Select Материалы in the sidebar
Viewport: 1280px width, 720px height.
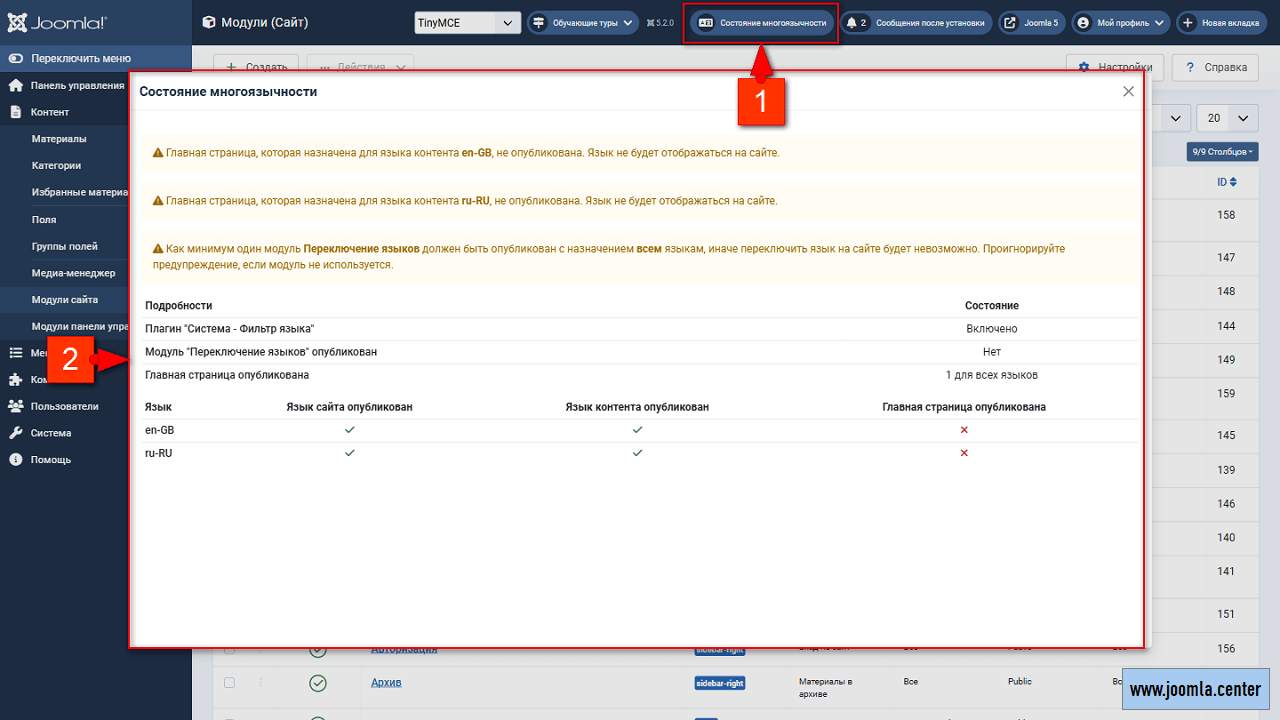coord(59,139)
